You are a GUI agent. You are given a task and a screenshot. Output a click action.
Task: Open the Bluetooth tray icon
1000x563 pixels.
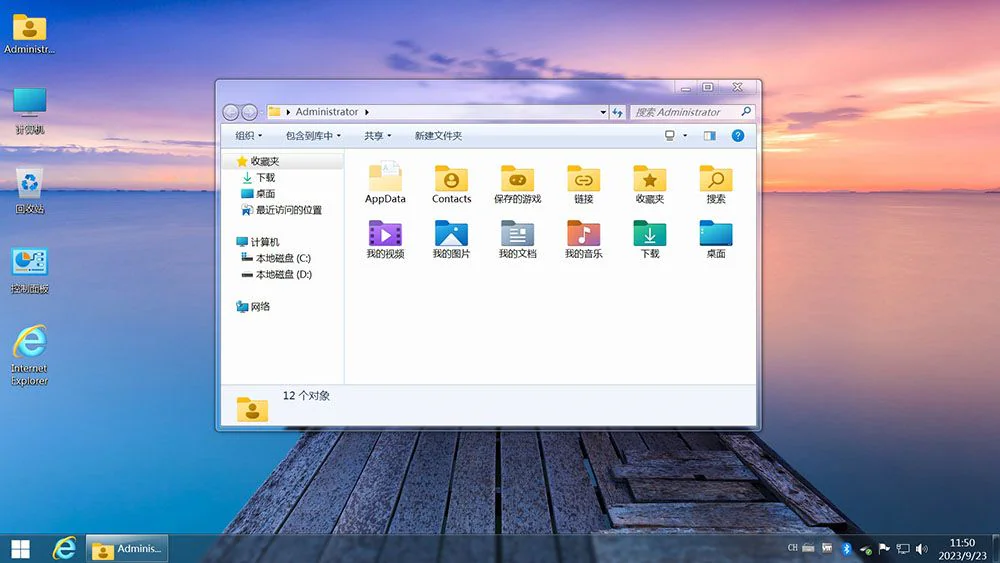pyautogui.click(x=846, y=548)
